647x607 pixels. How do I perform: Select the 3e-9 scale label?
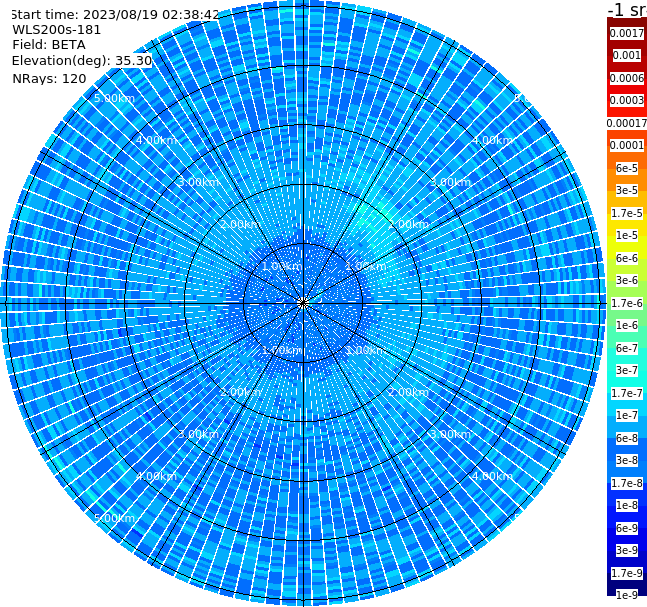click(x=627, y=550)
